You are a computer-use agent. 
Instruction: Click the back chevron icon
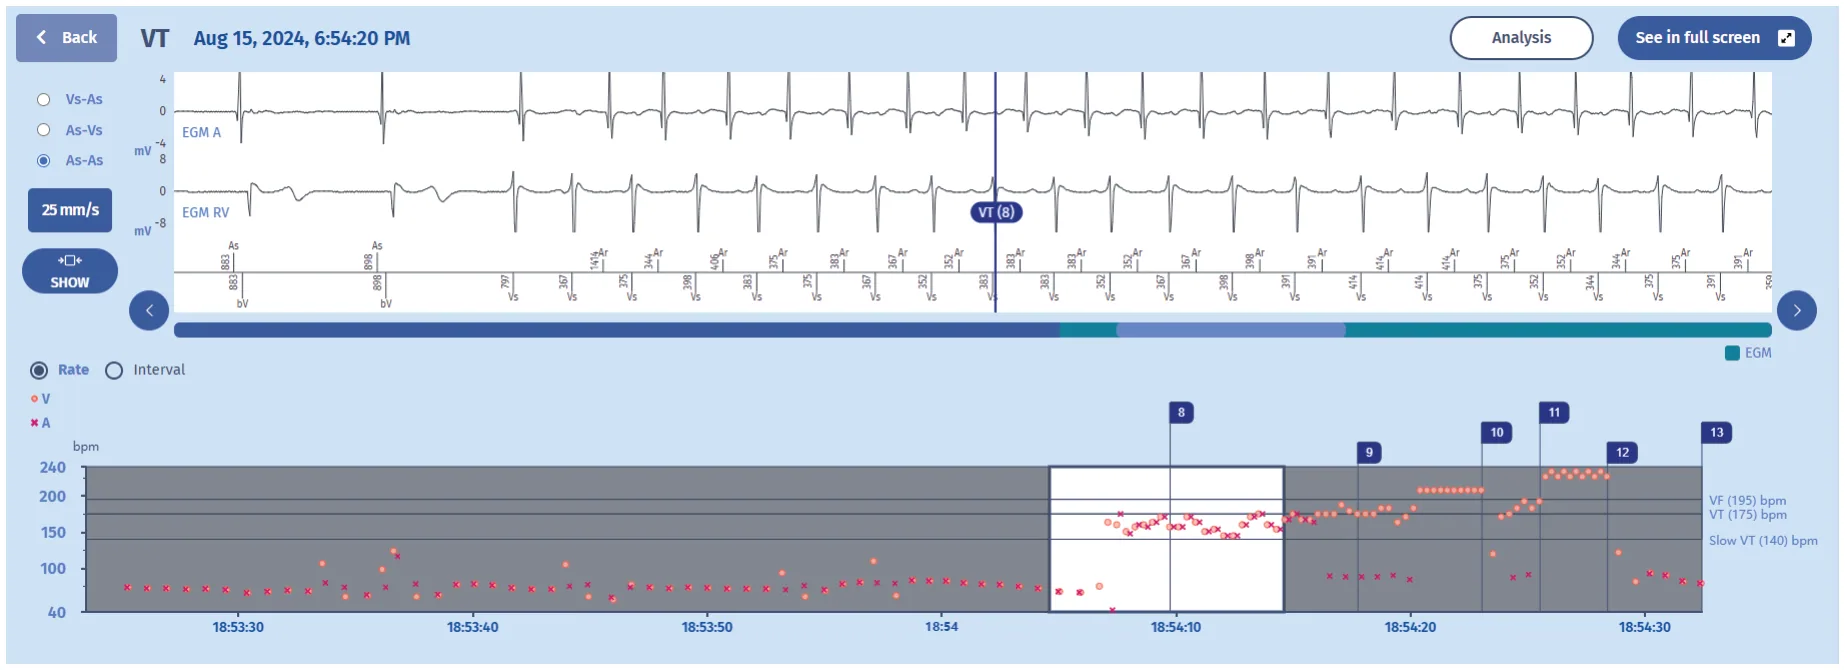click(42, 37)
